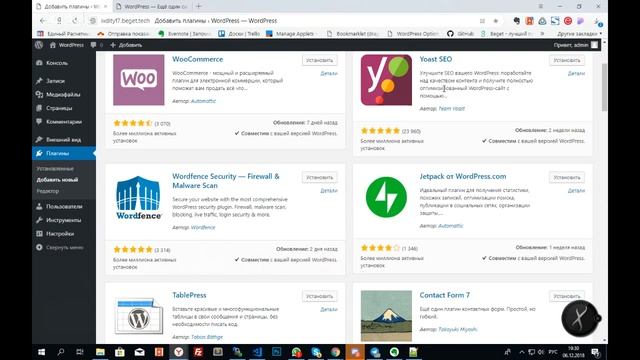This screenshot has width=640, height=360.
Task: Collapse sidebar with Свернуть меню
Action: pos(64,247)
